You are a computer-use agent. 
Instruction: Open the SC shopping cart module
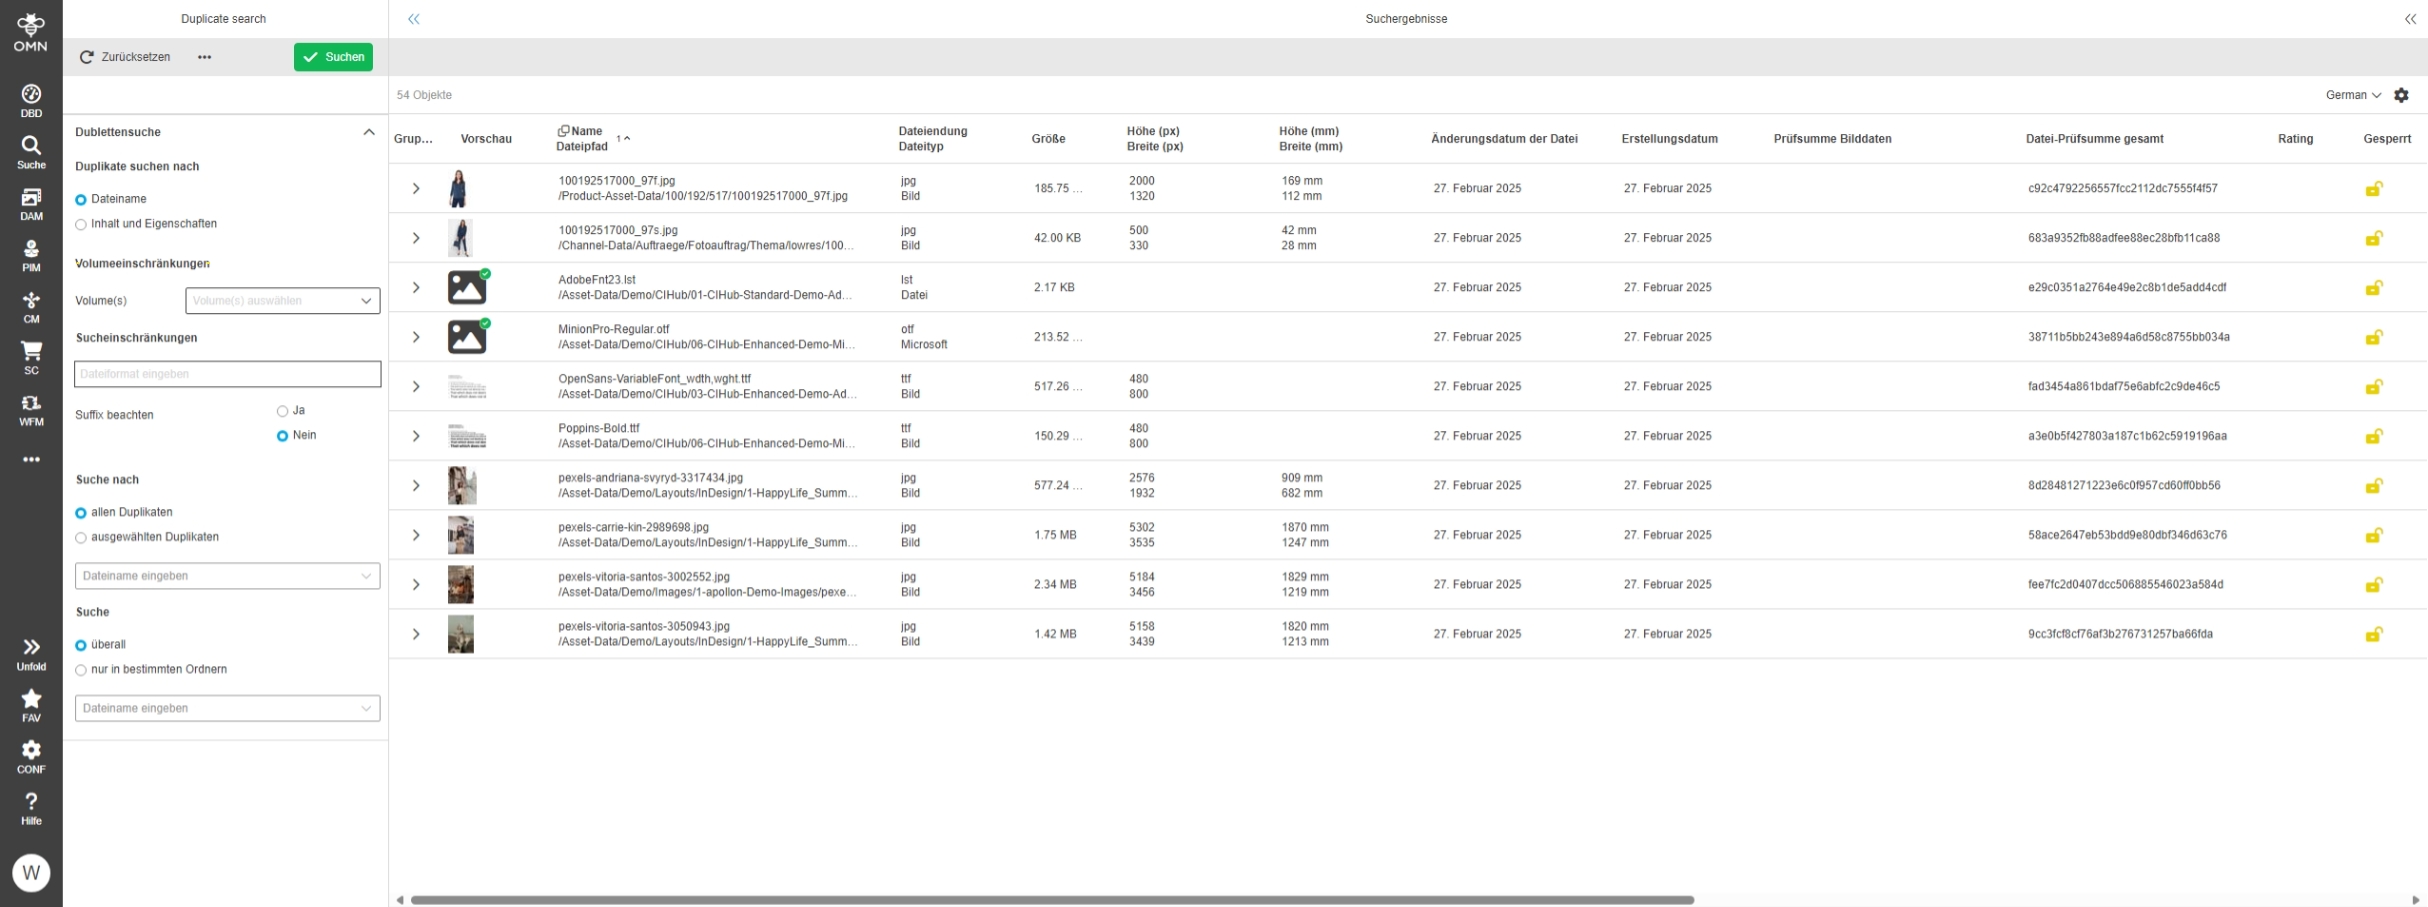coord(31,359)
